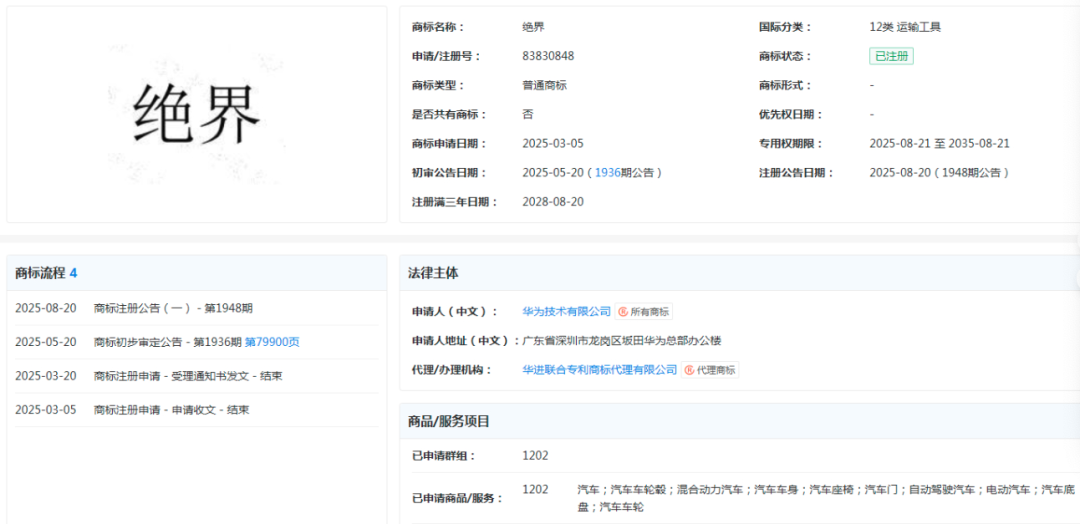Click the 2025-03-05 申请收文 timeline entry

coord(171,410)
